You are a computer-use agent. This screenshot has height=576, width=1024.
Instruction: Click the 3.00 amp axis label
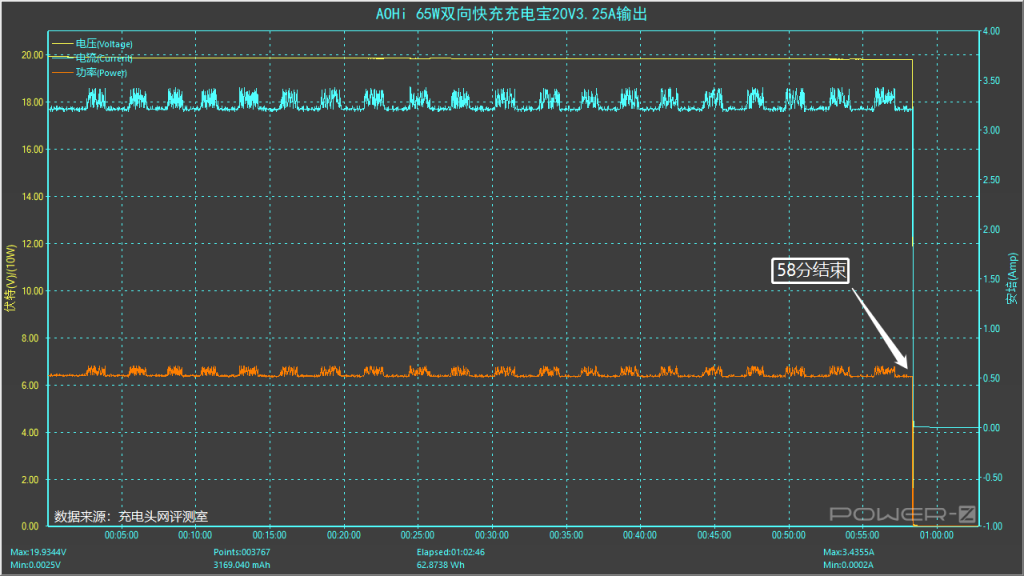click(991, 130)
